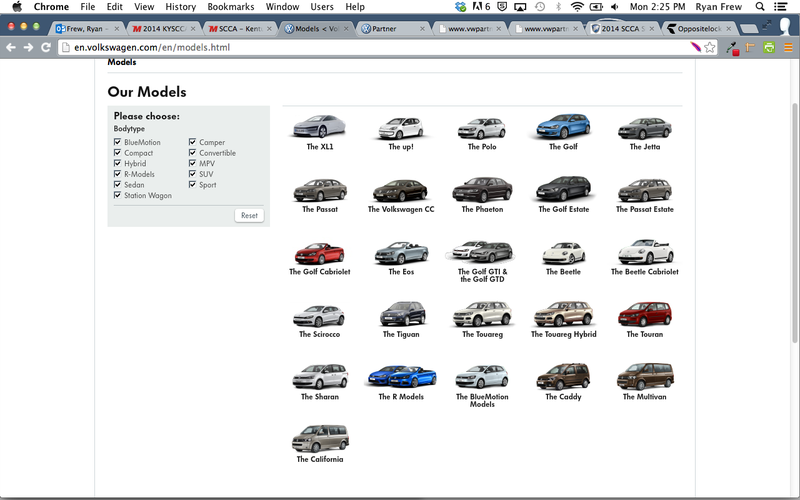This screenshot has width=800, height=500.
Task: Bookmark page with star icon
Action: 710,47
